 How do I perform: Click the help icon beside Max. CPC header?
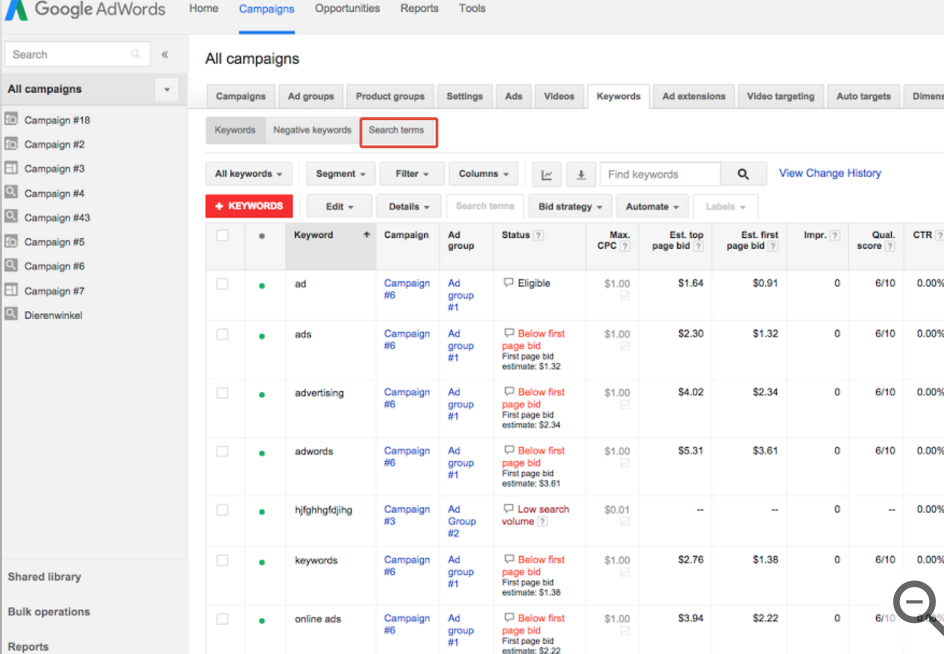pos(626,246)
